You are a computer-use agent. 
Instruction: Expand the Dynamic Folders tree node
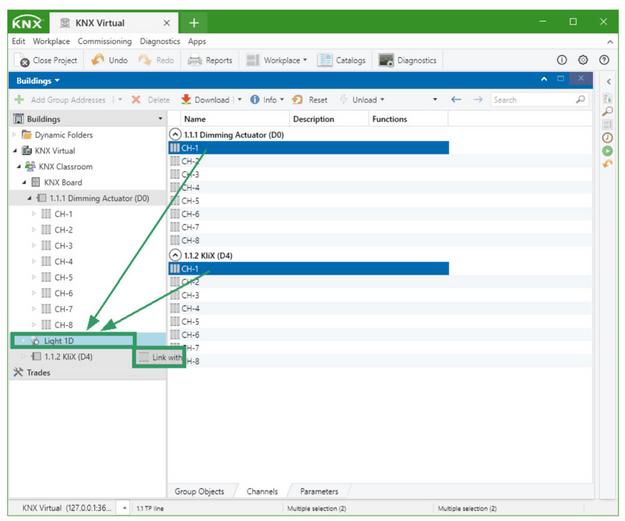(15, 134)
